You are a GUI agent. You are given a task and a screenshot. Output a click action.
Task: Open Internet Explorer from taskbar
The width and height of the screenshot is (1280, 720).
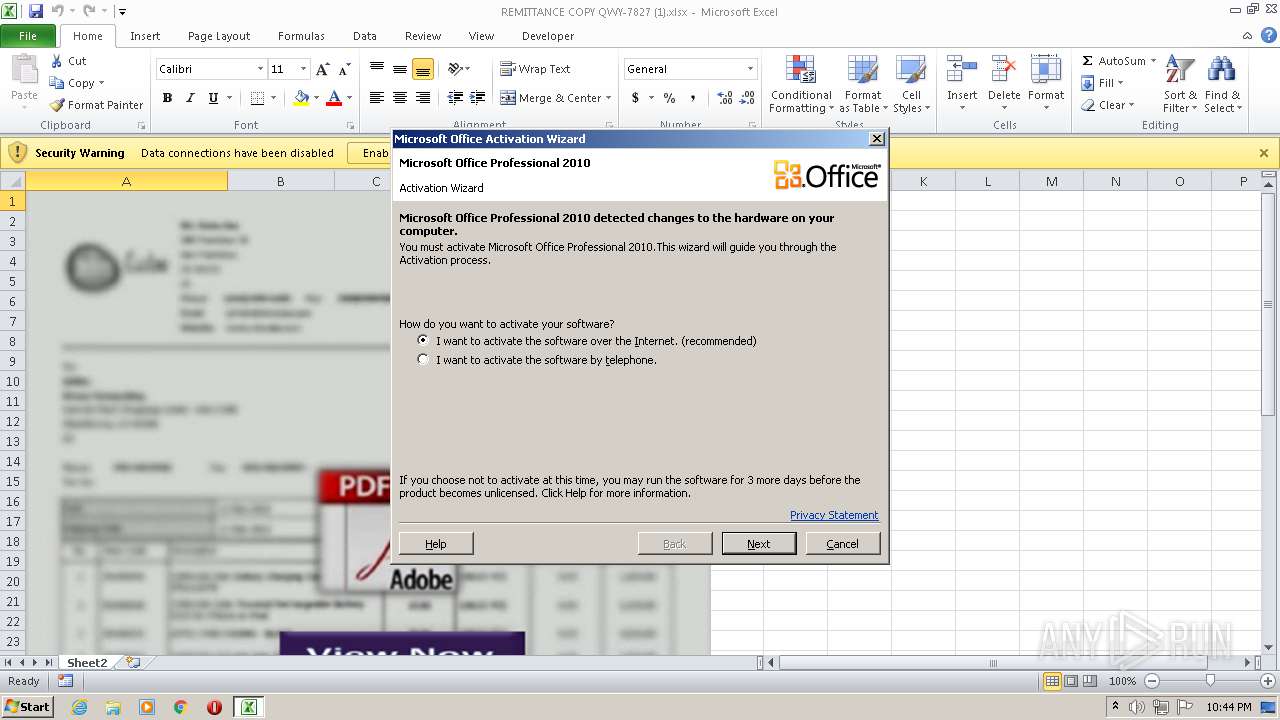(79, 707)
